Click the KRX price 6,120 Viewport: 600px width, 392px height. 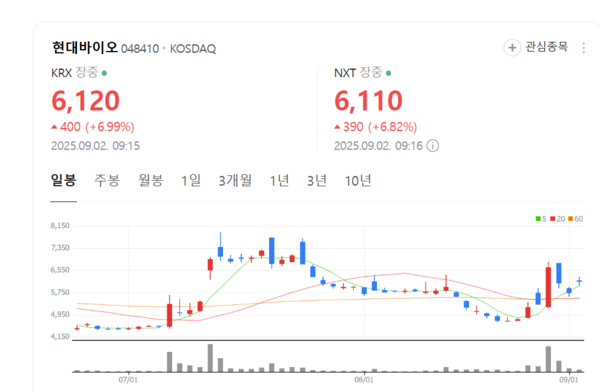(85, 101)
